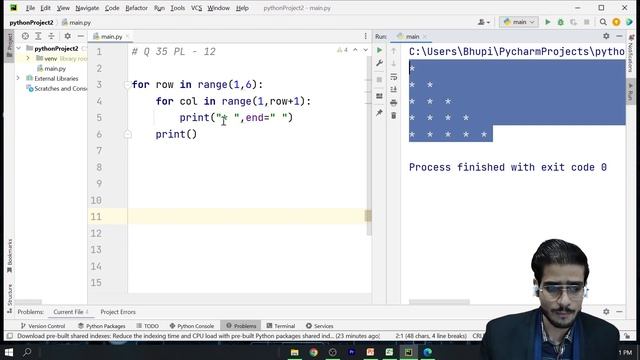This screenshot has width=640, height=360.
Task: Toggle the tool window quick-access status icon
Action: click(9, 336)
